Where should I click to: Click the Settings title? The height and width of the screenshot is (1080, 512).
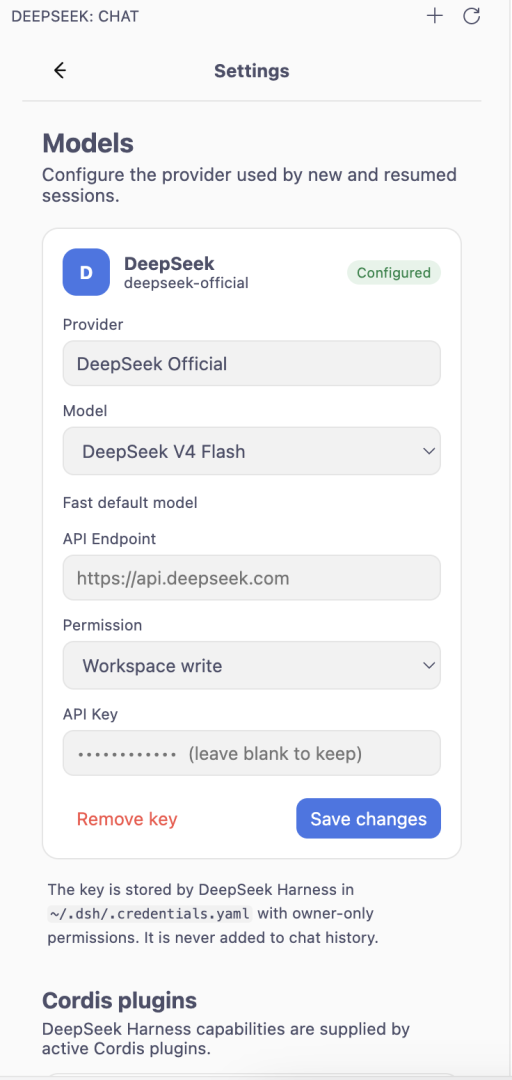[x=252, y=70]
